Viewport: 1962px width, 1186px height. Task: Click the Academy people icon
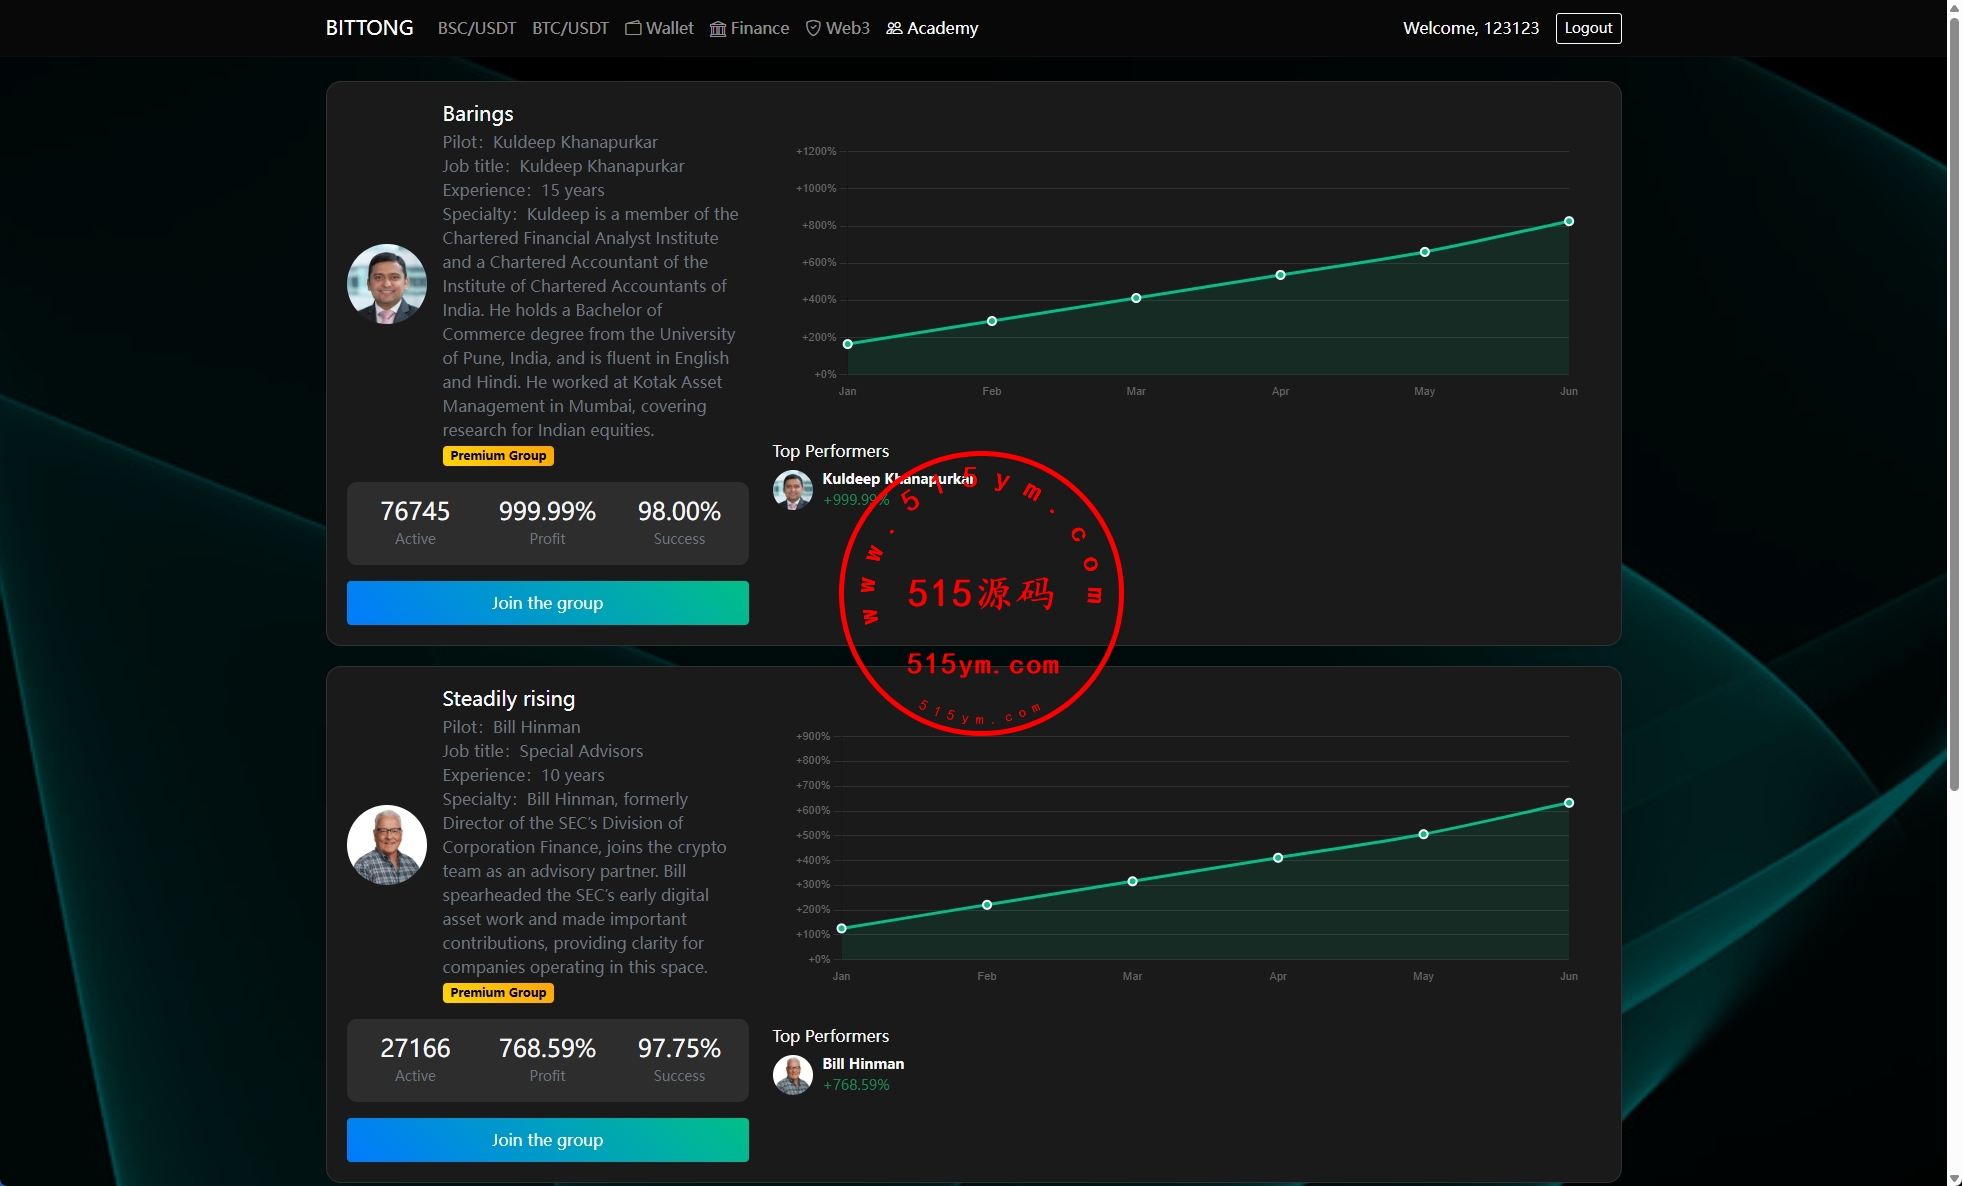coord(894,28)
